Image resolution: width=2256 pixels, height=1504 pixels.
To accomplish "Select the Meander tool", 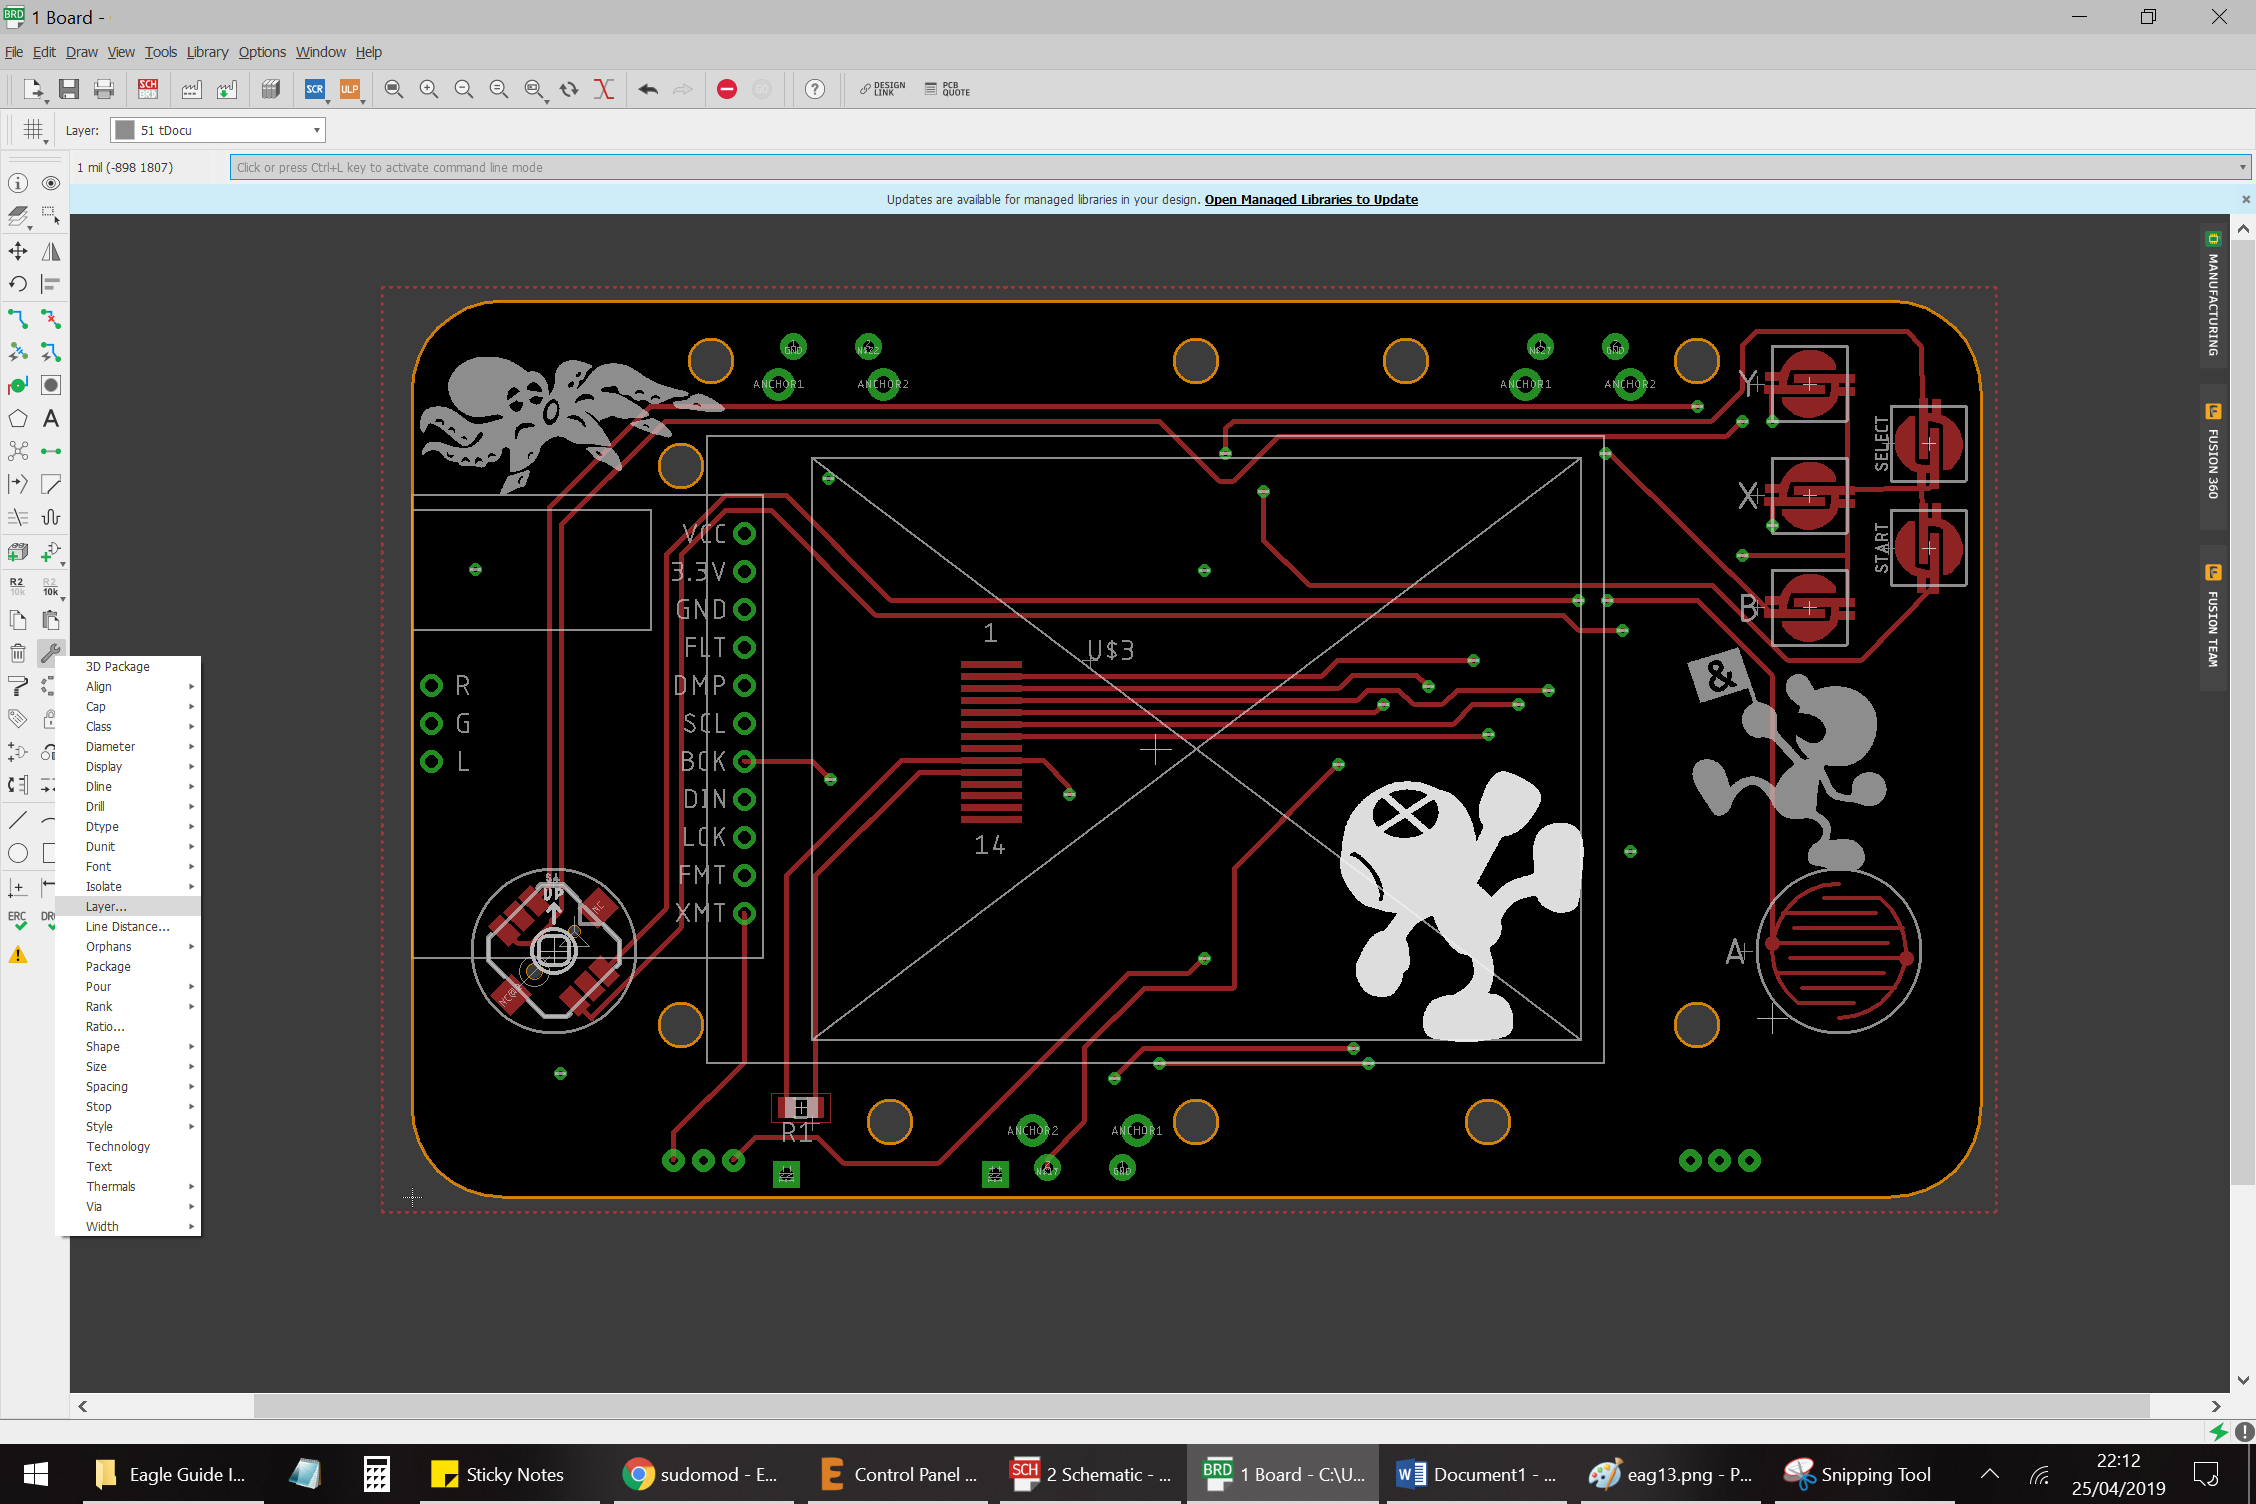I will (51, 517).
